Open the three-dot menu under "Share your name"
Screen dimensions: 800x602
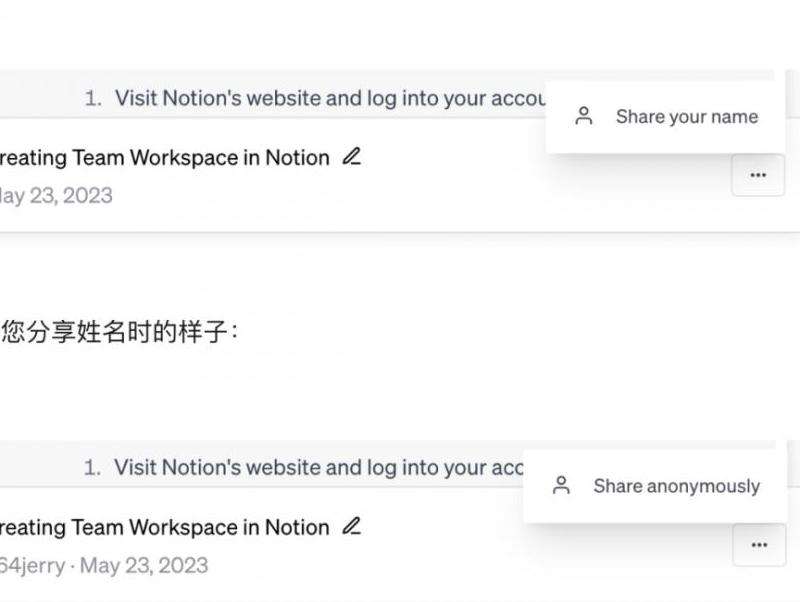point(757,175)
